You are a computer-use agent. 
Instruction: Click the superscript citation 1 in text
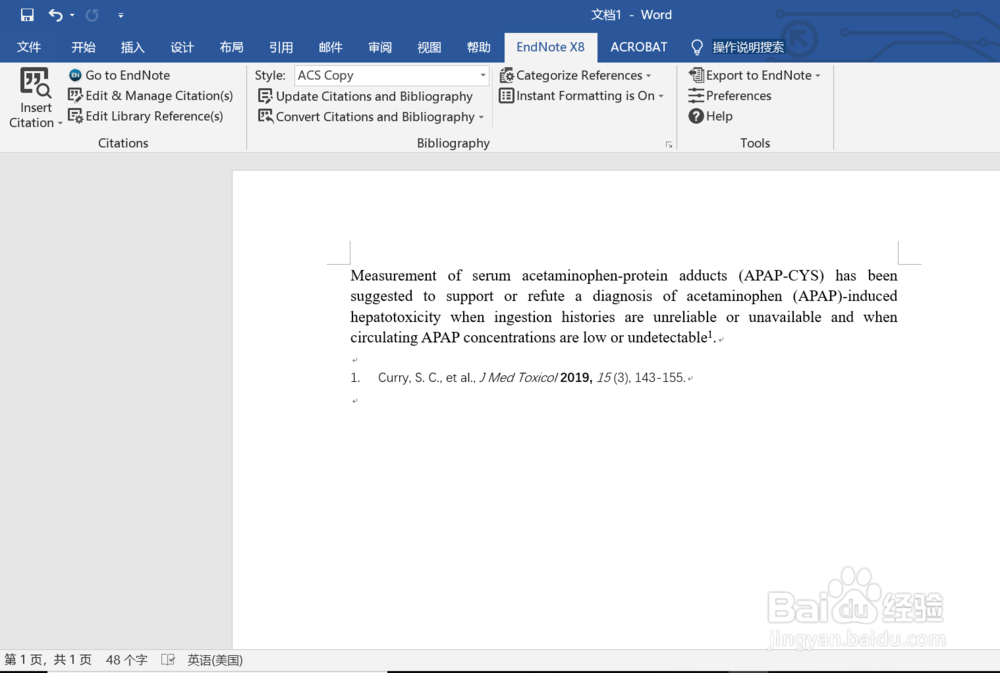(710, 334)
